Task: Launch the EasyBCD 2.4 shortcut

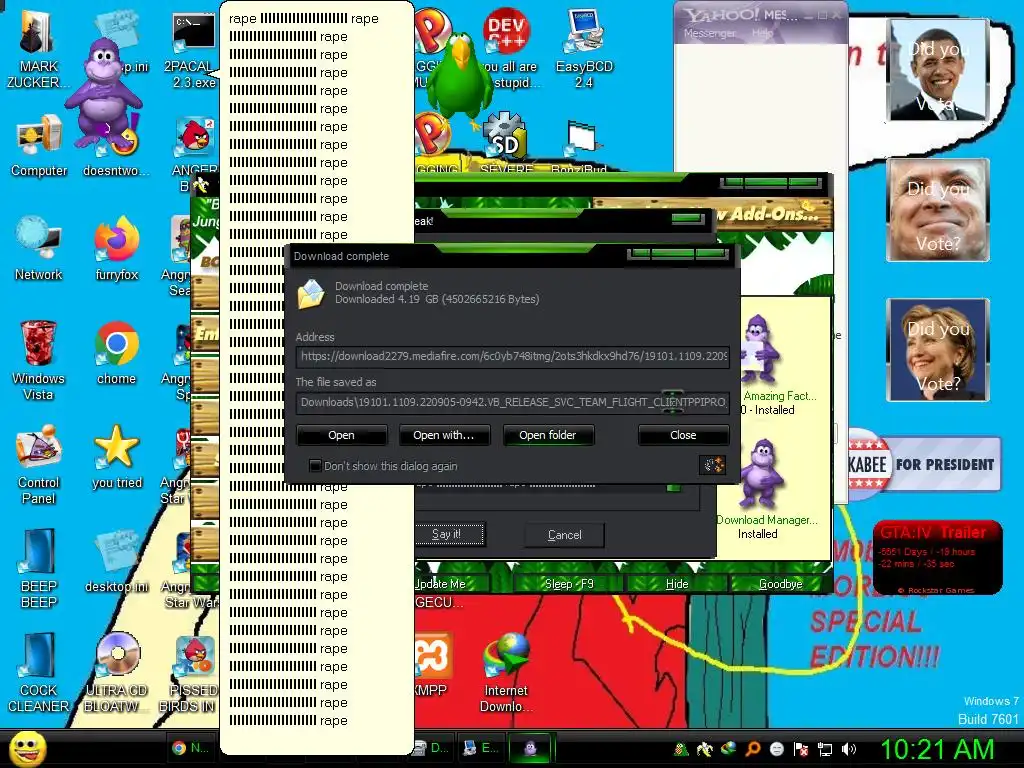Action: 584,49
